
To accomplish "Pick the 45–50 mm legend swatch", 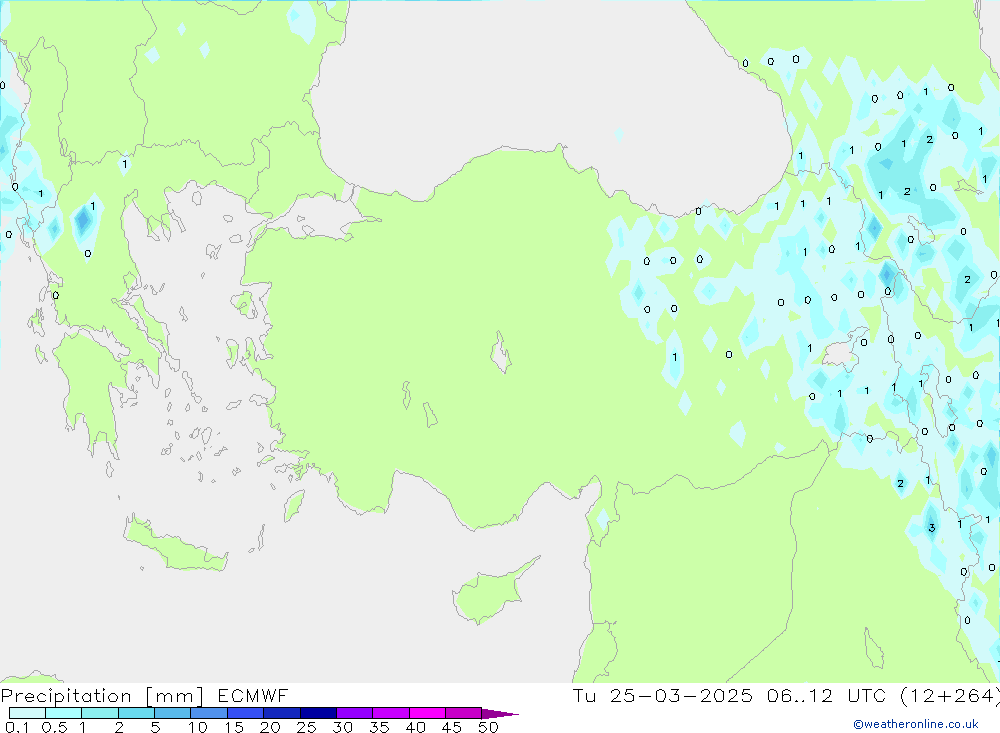I will tap(463, 713).
